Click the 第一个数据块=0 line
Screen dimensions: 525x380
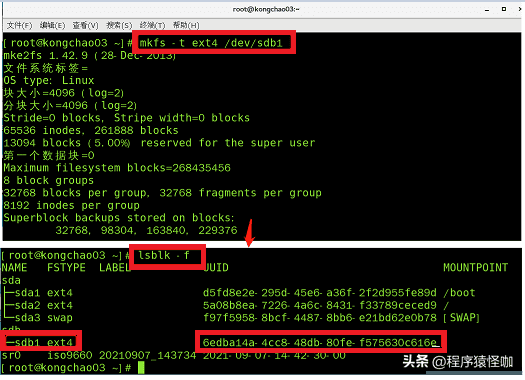(x=49, y=155)
